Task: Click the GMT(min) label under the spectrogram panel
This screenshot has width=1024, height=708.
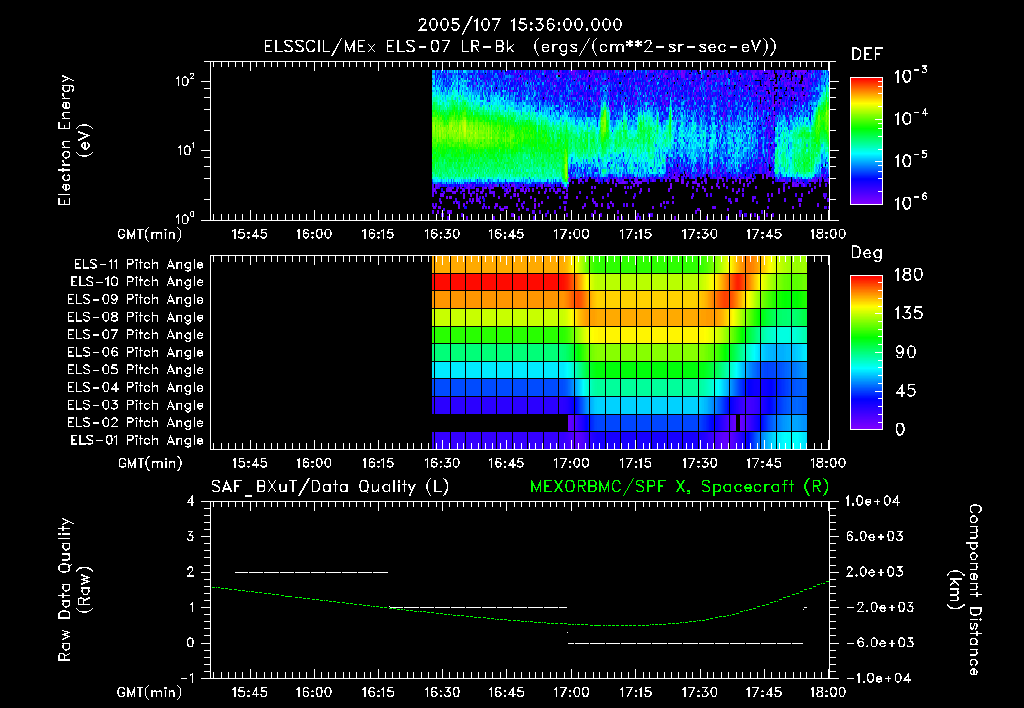Action: tap(150, 234)
